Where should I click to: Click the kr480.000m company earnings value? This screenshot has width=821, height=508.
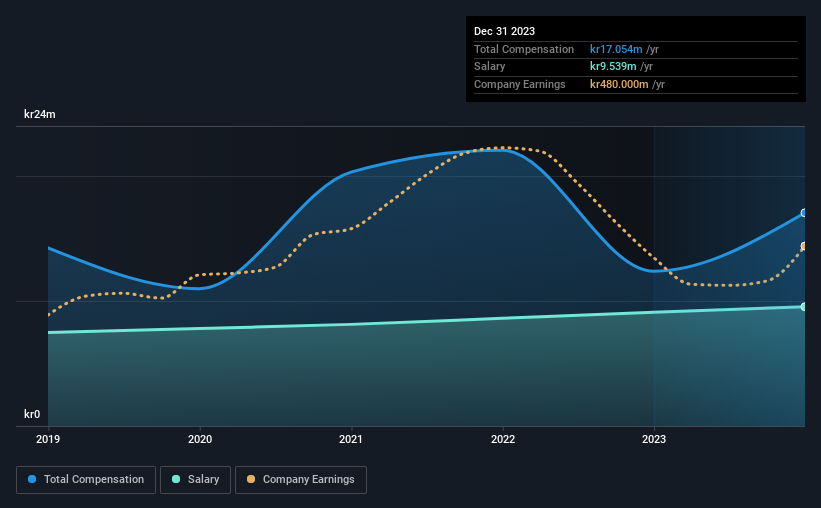pyautogui.click(x=619, y=84)
